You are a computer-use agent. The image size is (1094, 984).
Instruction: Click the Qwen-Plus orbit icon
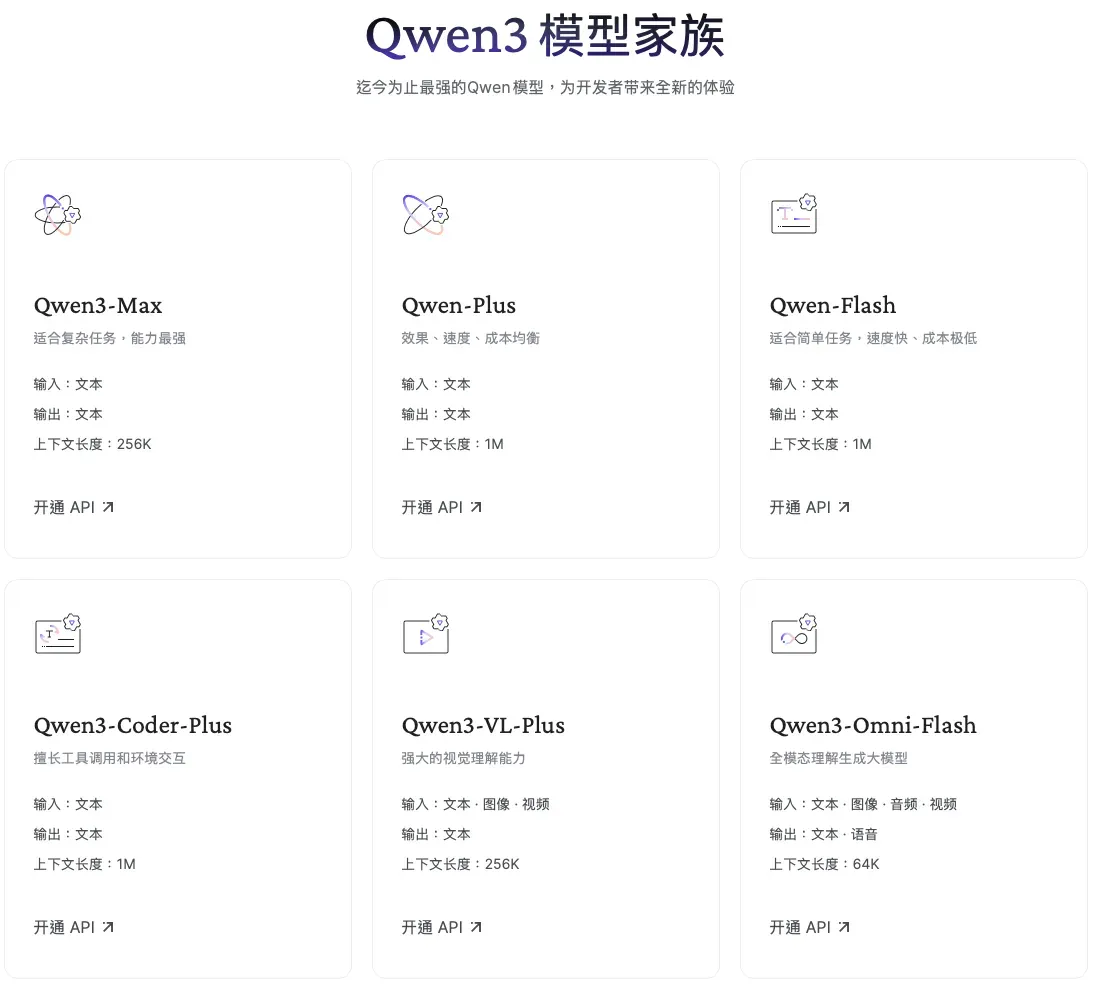point(426,214)
